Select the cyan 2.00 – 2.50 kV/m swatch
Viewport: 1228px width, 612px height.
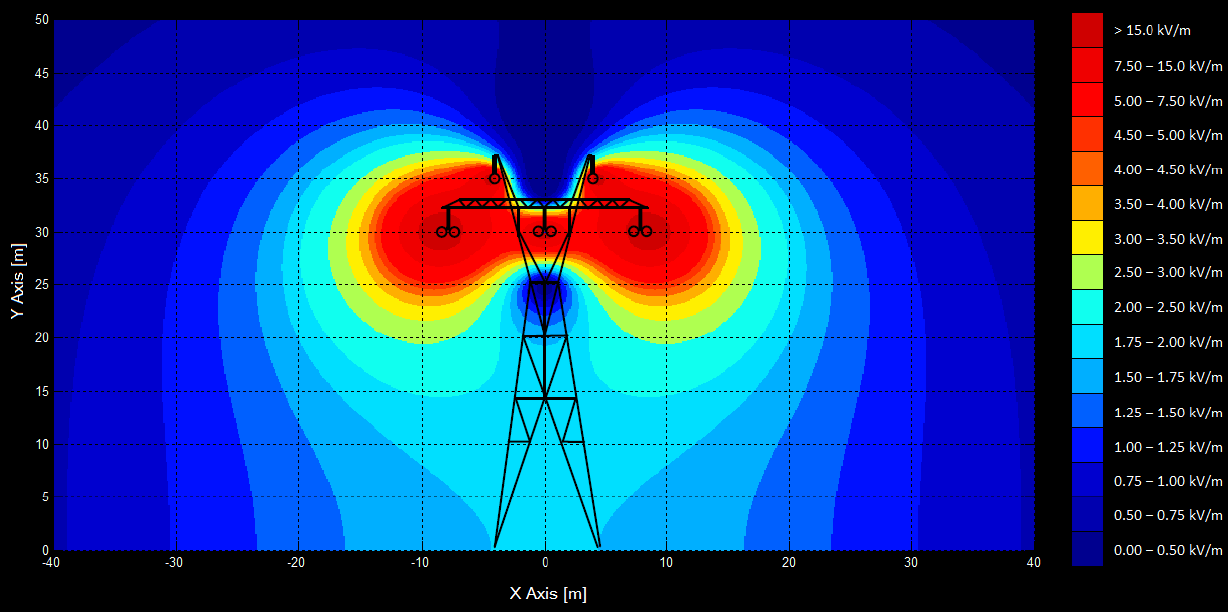1087,307
